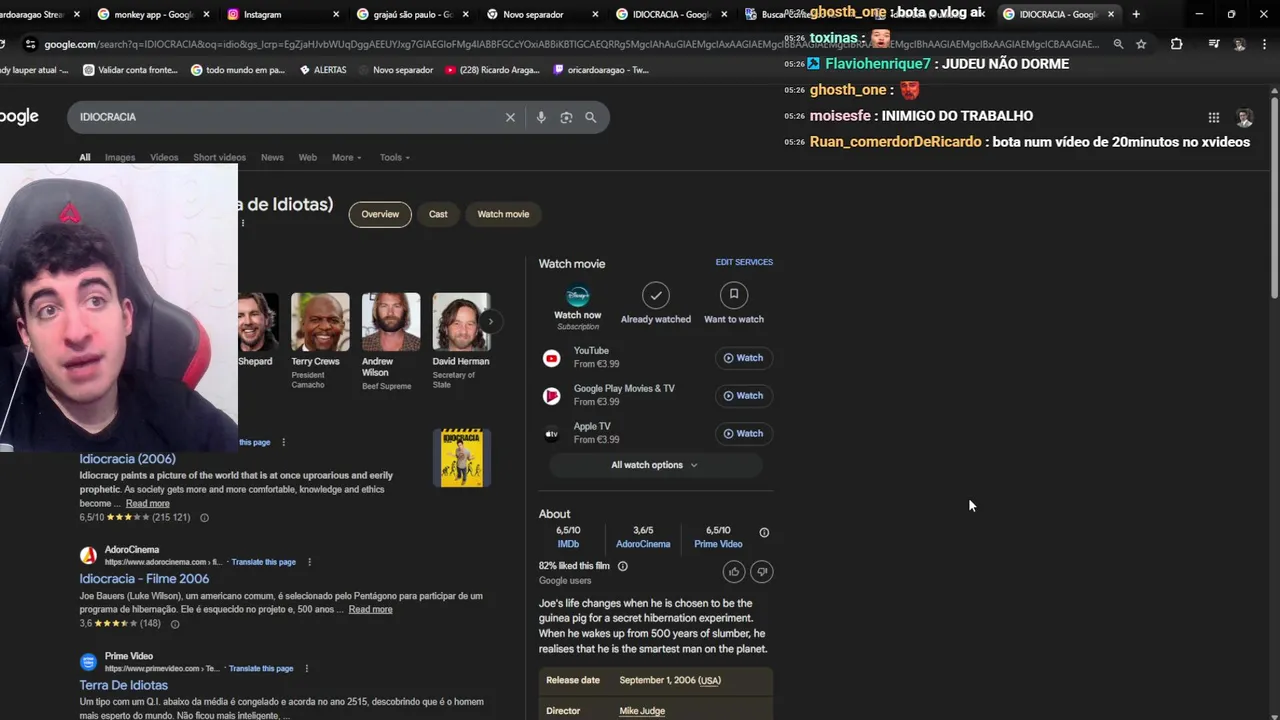1280x720 pixels.
Task: Switch to monkey app Google tab
Action: (153, 14)
